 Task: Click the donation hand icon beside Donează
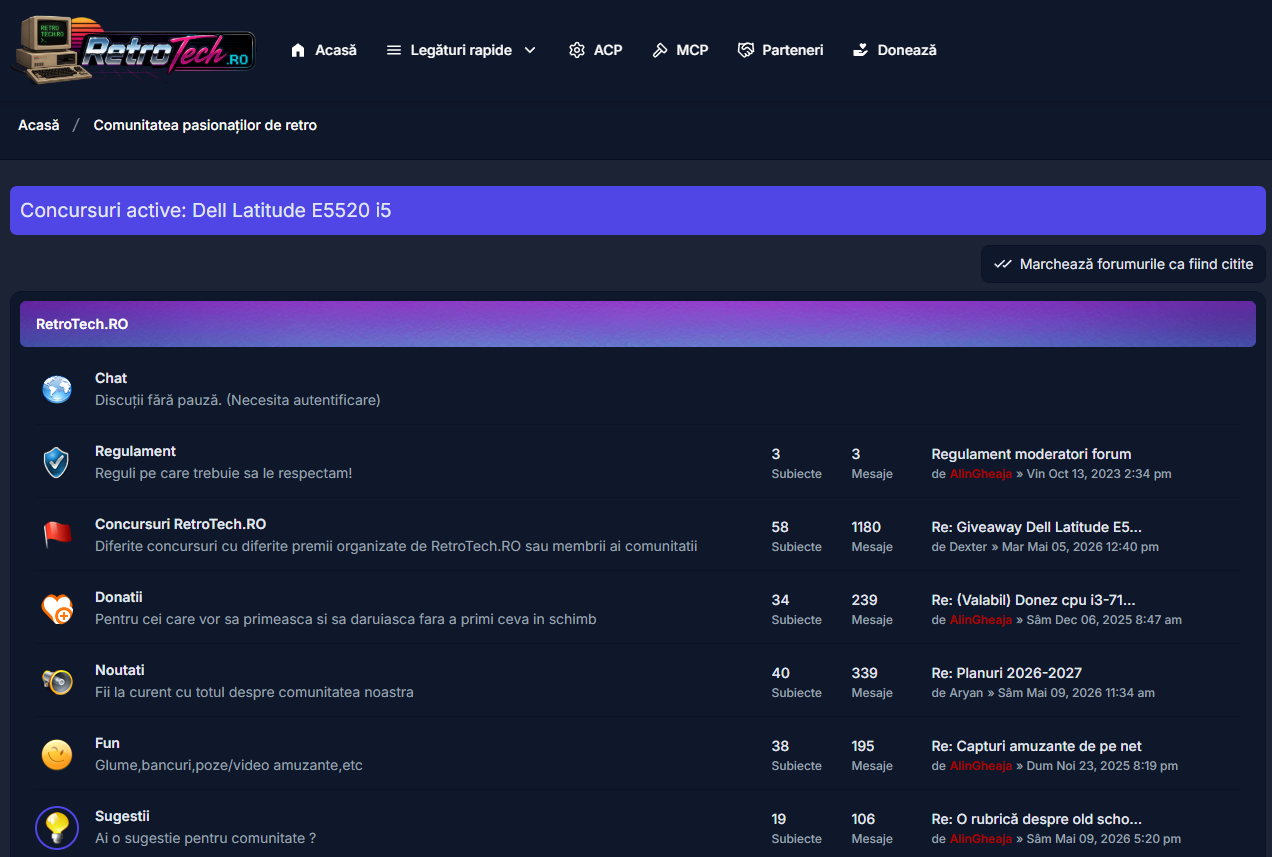(860, 50)
